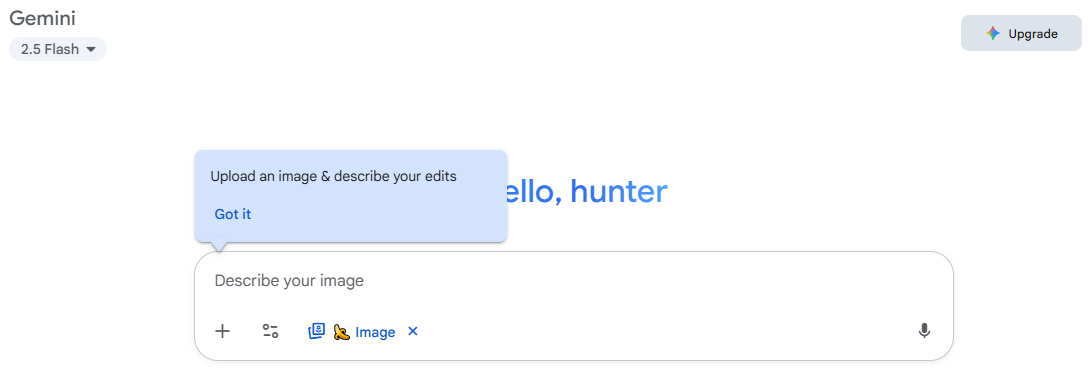Click empty space right of Image chip

[x=660, y=332]
